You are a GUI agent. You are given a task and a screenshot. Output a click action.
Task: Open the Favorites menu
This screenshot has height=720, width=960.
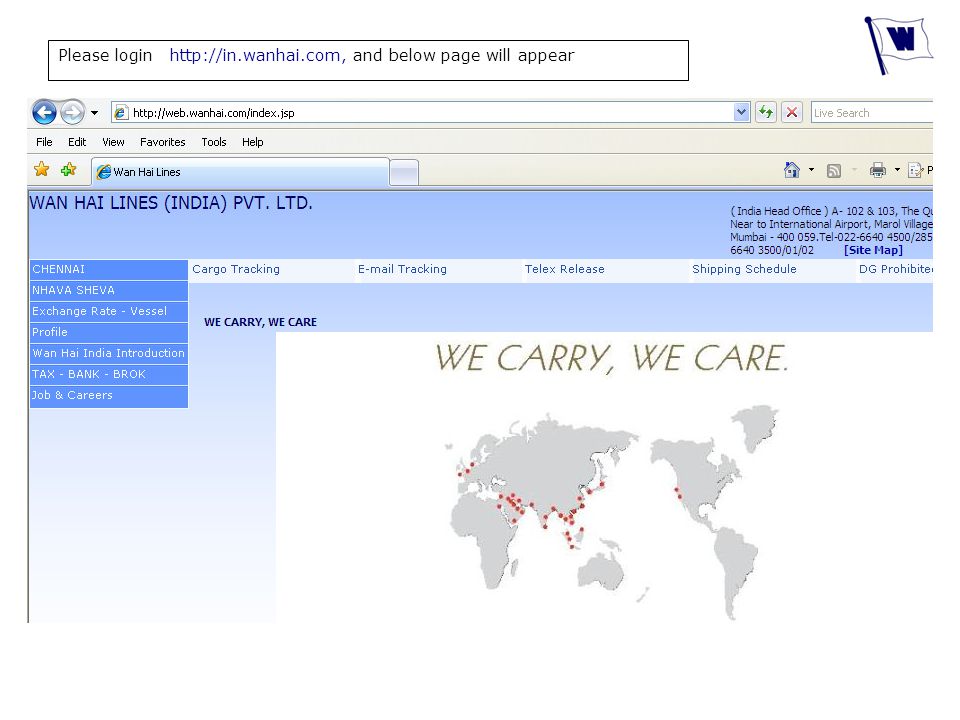pos(162,142)
